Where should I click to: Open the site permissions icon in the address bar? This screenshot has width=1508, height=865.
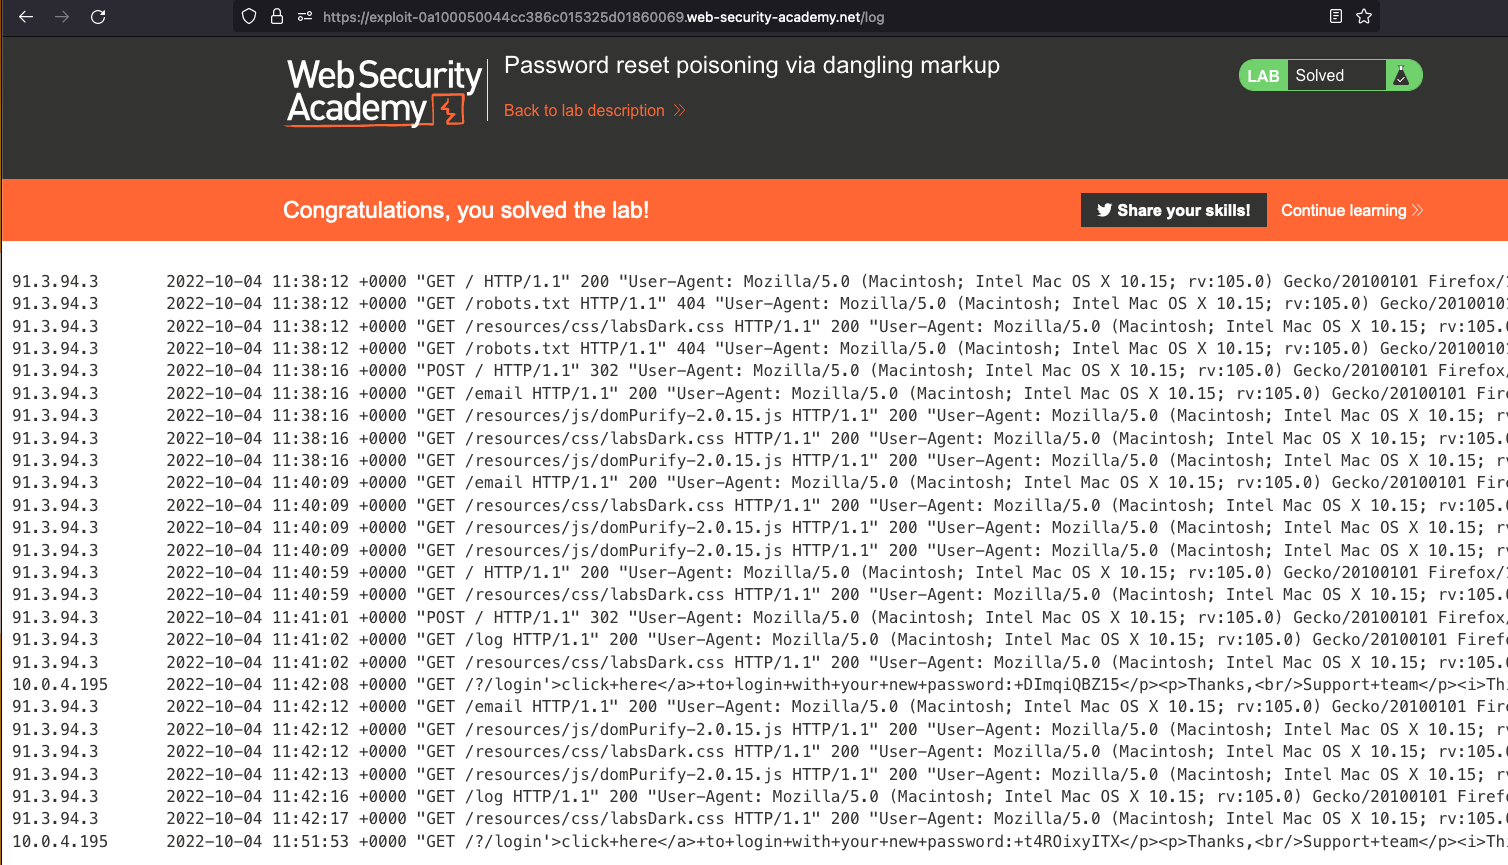tap(305, 17)
